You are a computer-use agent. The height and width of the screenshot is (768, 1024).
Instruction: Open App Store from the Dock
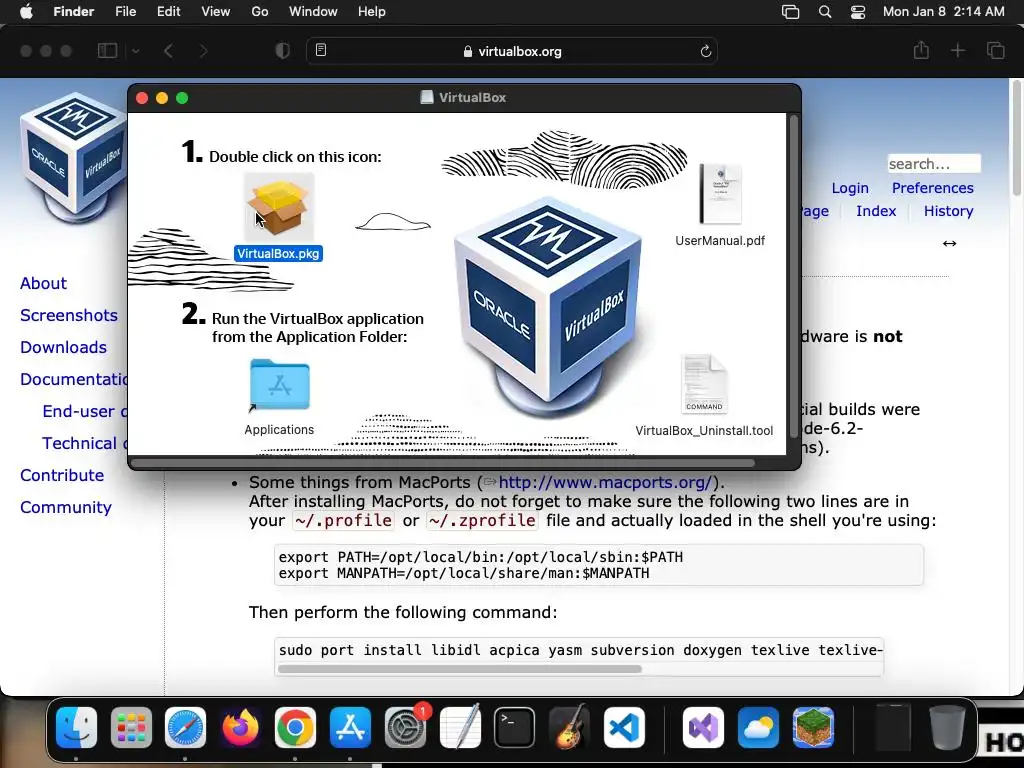tap(350, 727)
